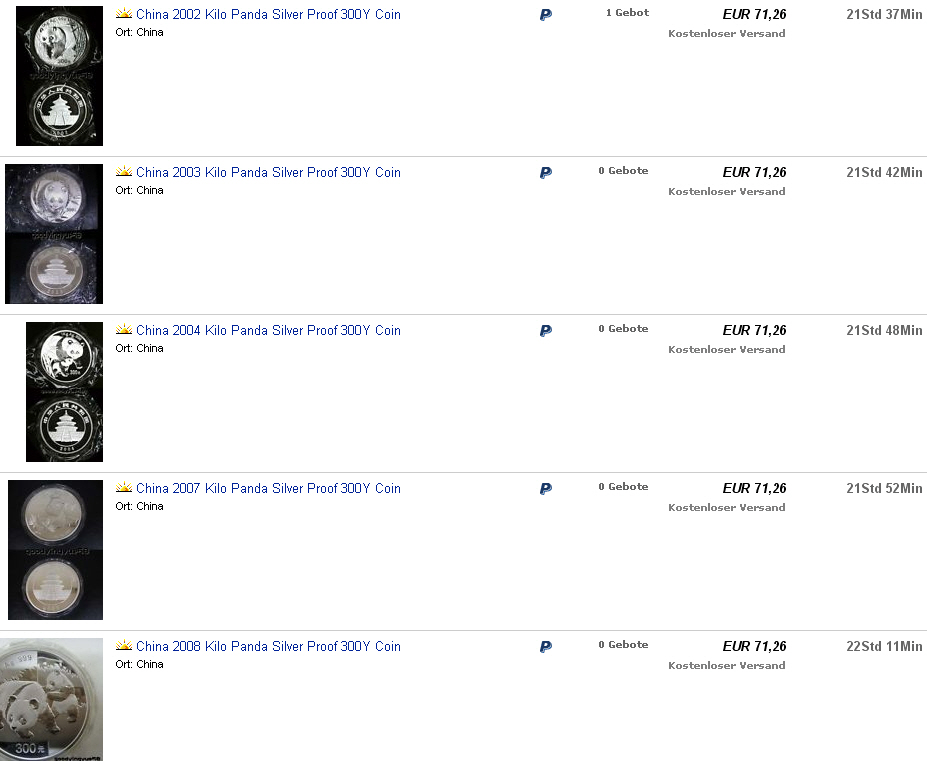Click the PayPal icon for 2008 Panda coin

[546, 647]
